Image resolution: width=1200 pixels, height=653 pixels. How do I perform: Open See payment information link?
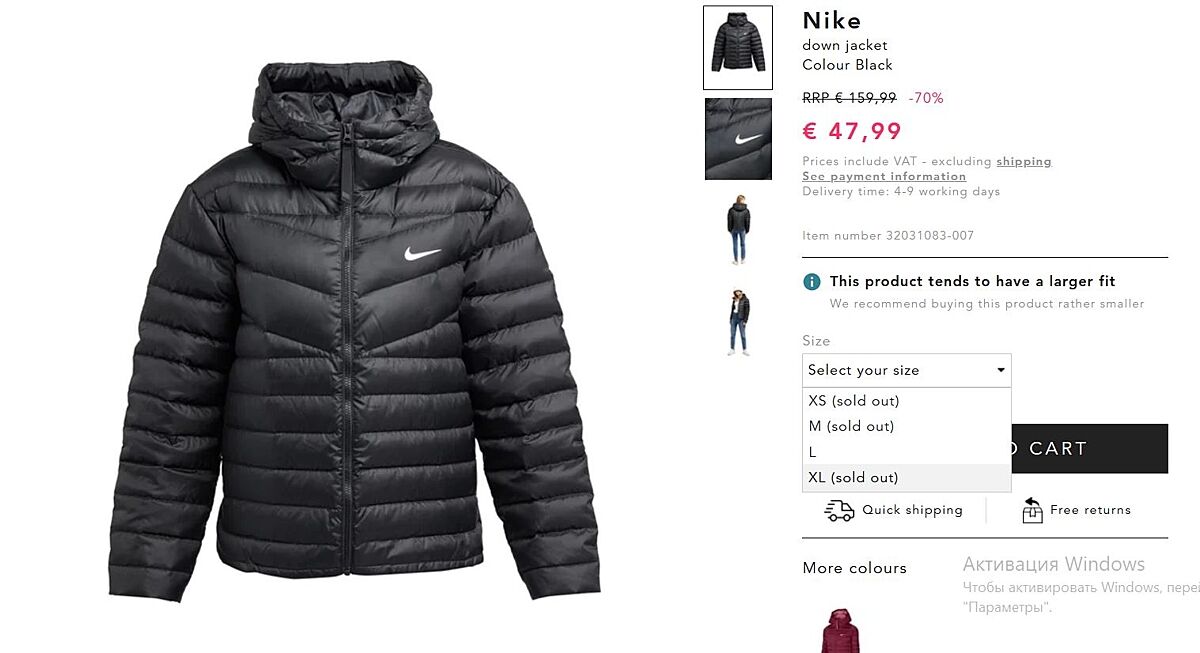tap(884, 176)
